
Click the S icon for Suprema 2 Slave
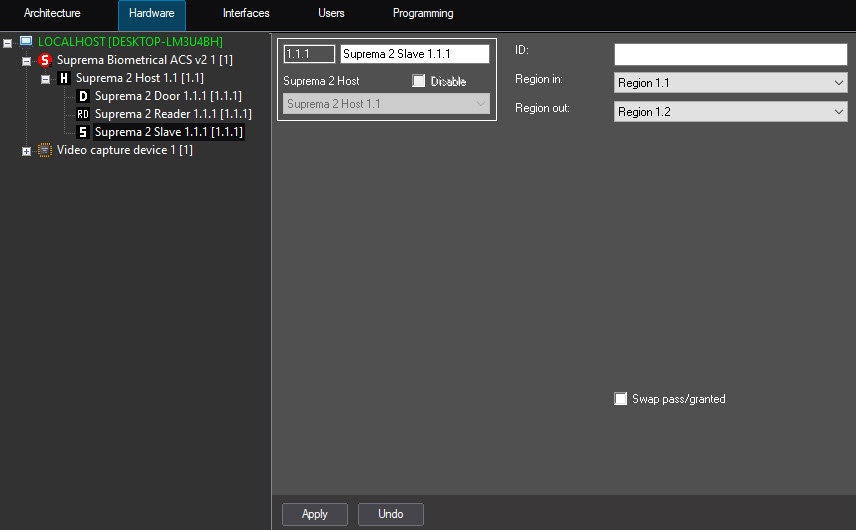83,132
